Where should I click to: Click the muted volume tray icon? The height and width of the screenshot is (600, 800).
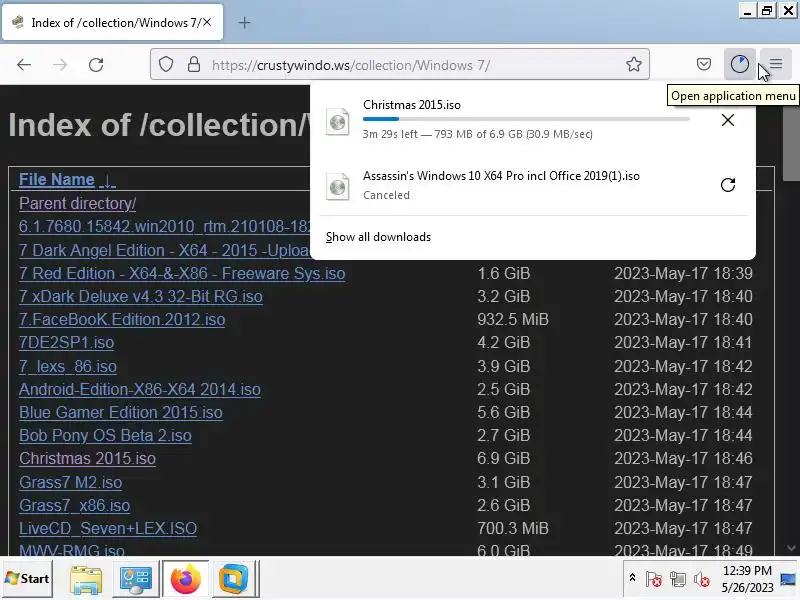click(702, 579)
